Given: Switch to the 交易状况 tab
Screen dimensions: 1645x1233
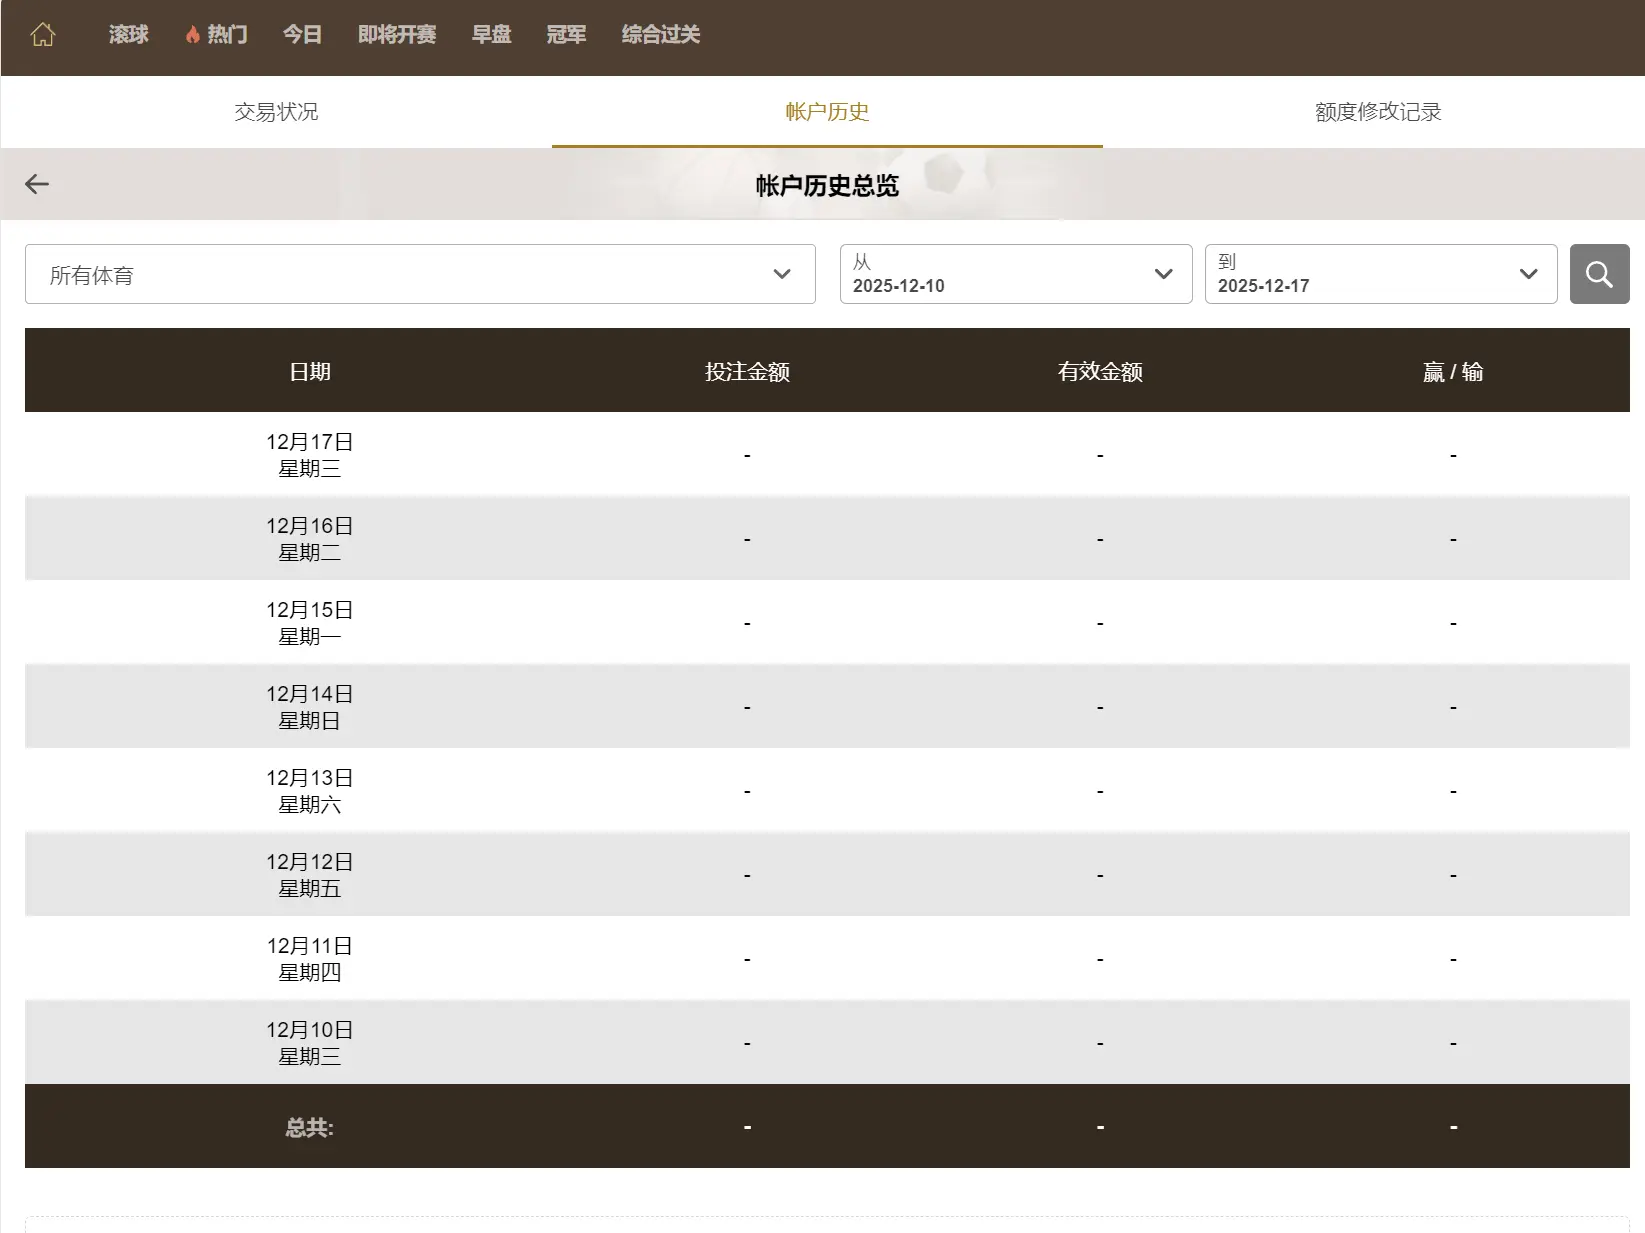Looking at the screenshot, I should 276,112.
